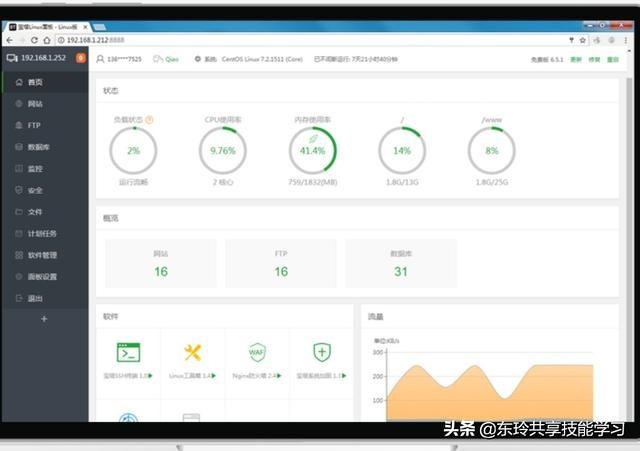Click the 759/1832(MB) memory text
Screen dimensions: 640x451
click(x=313, y=182)
